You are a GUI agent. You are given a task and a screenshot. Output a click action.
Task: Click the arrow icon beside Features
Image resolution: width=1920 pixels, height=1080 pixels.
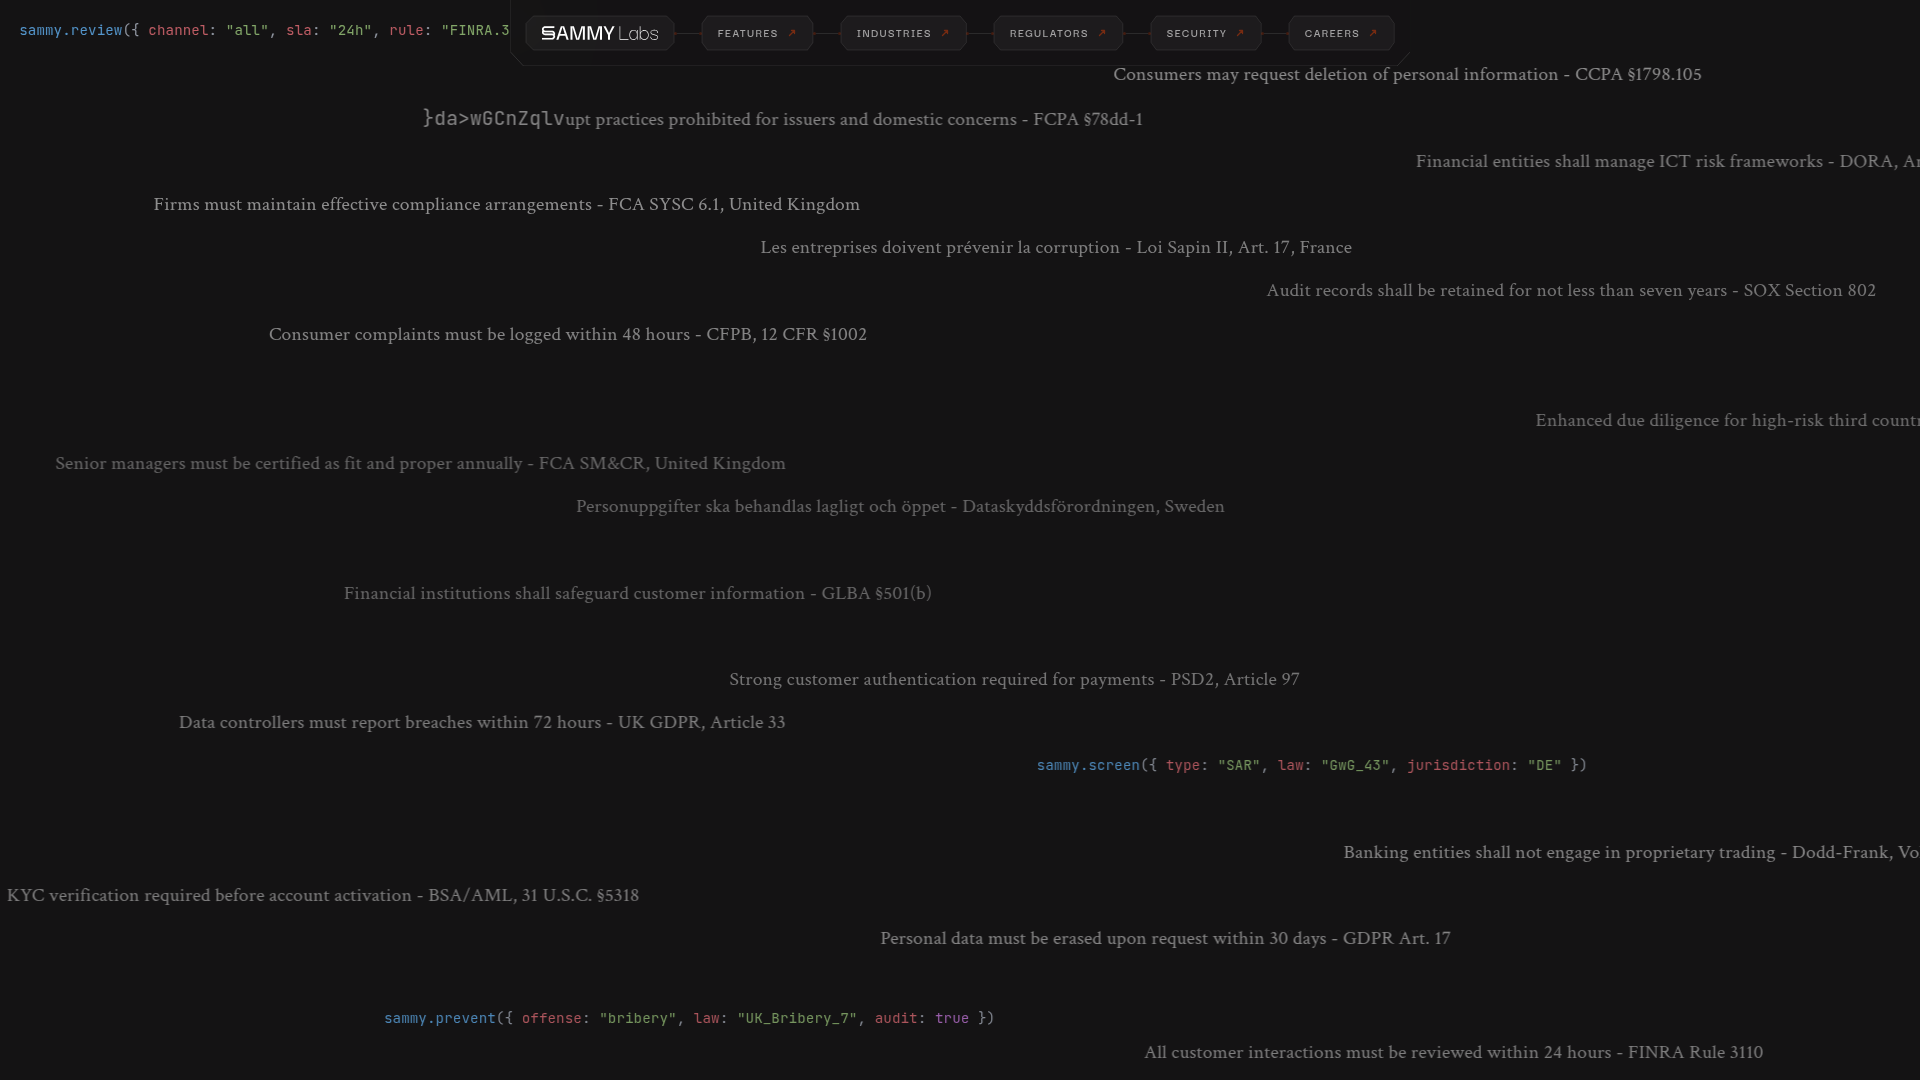click(x=792, y=33)
